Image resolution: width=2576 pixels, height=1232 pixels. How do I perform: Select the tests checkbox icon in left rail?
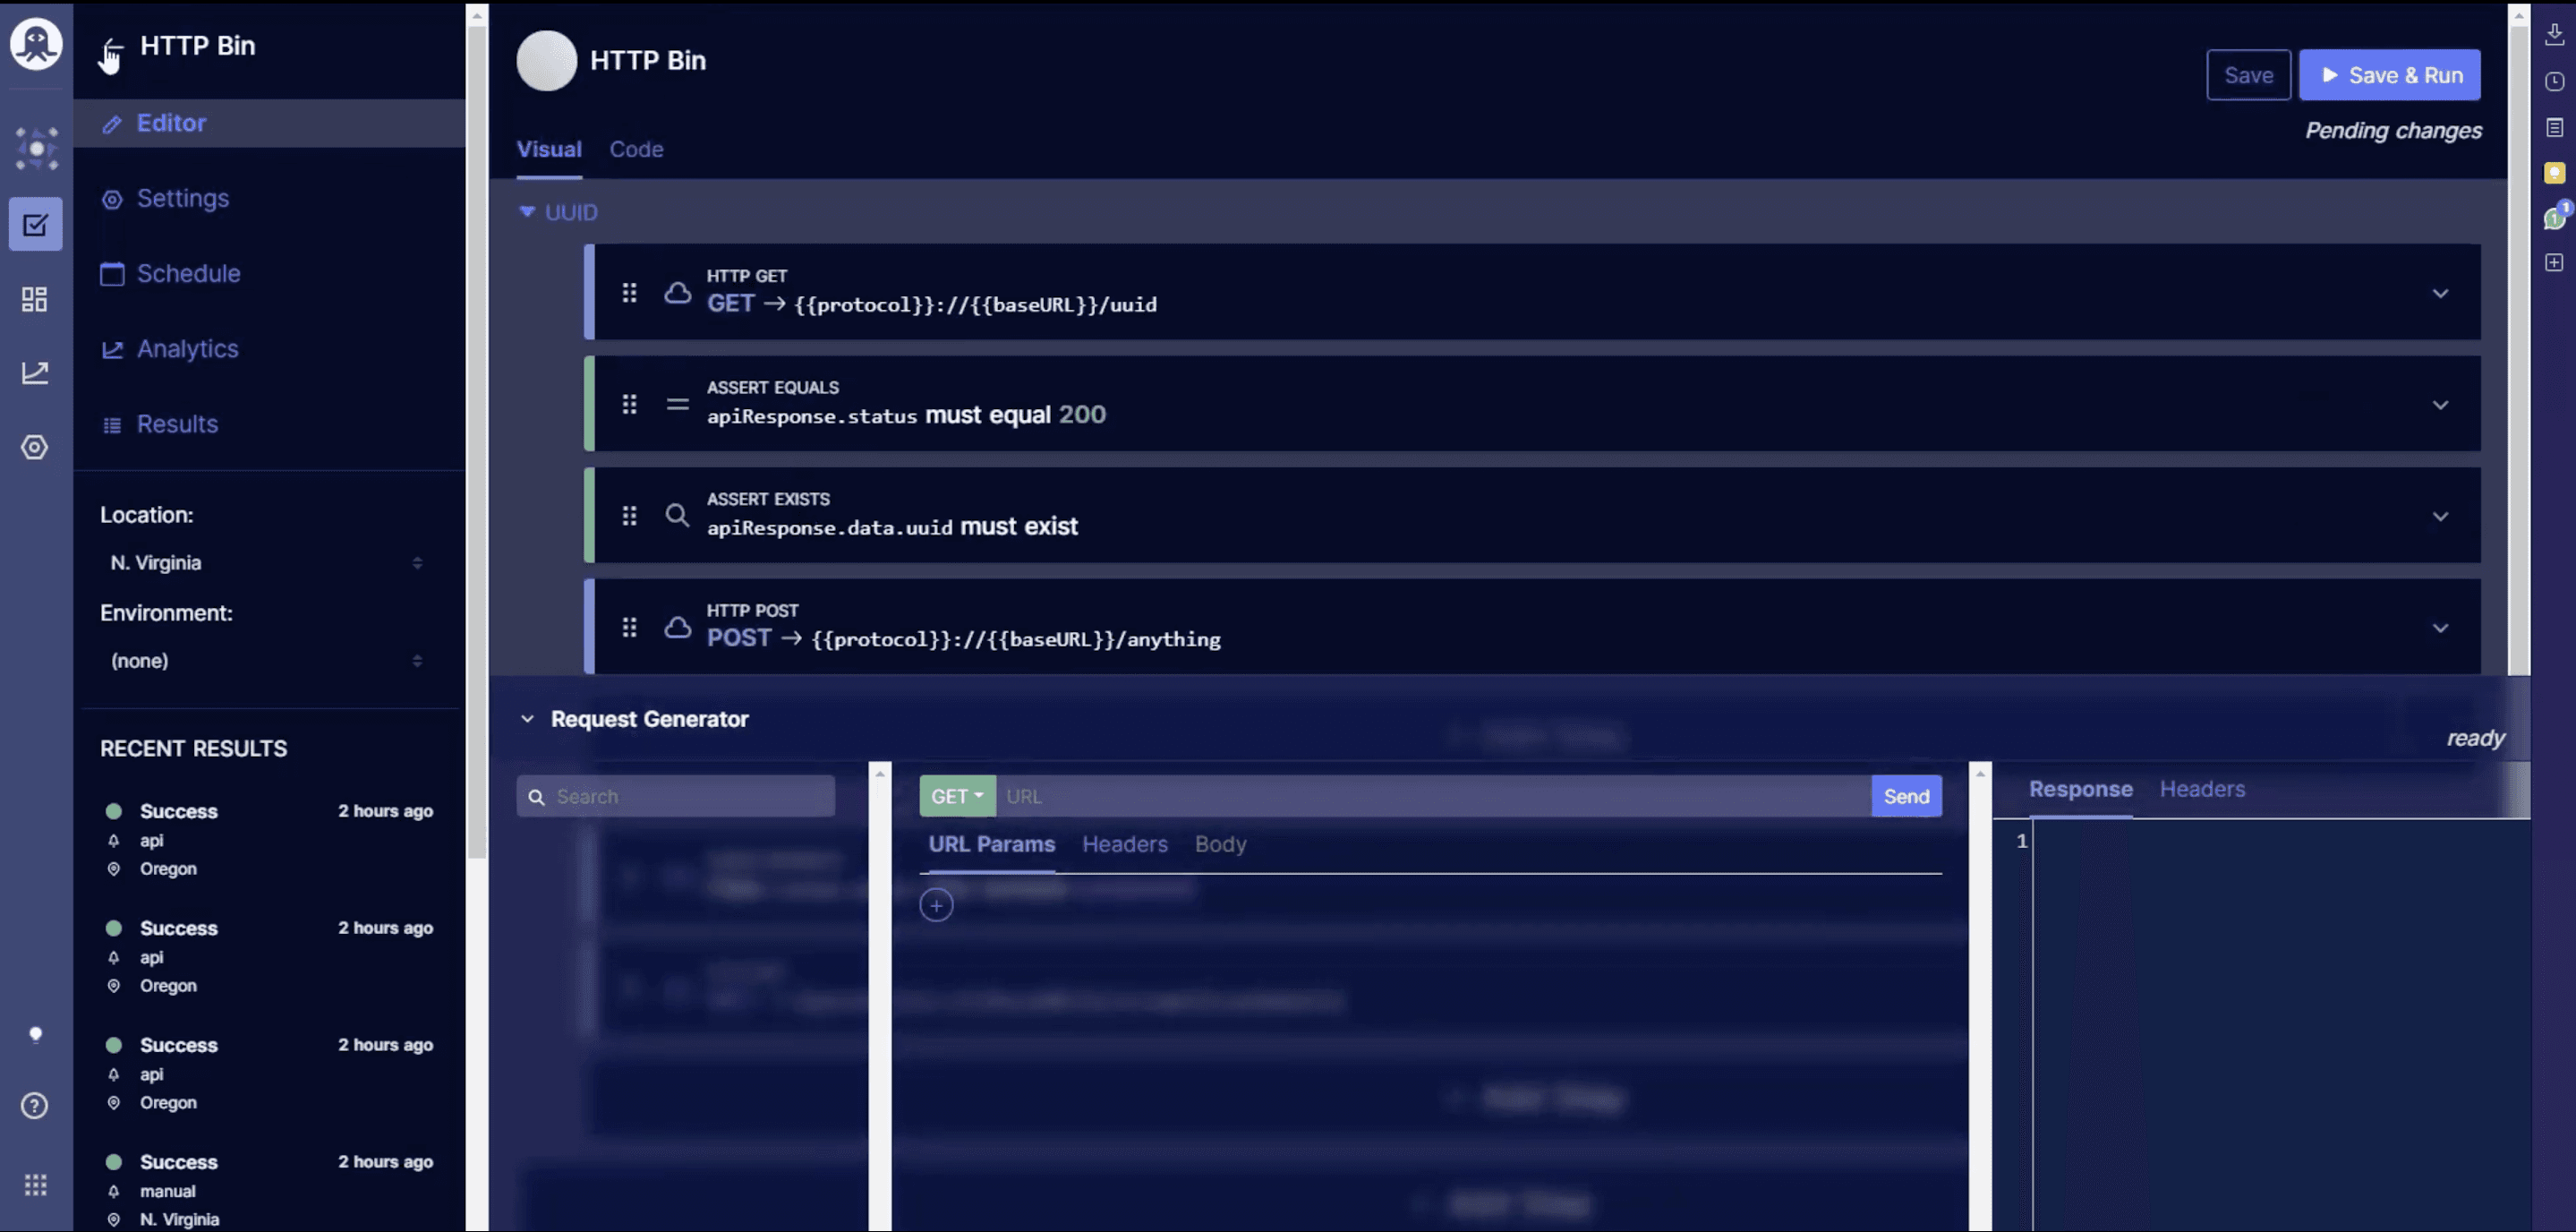35,224
